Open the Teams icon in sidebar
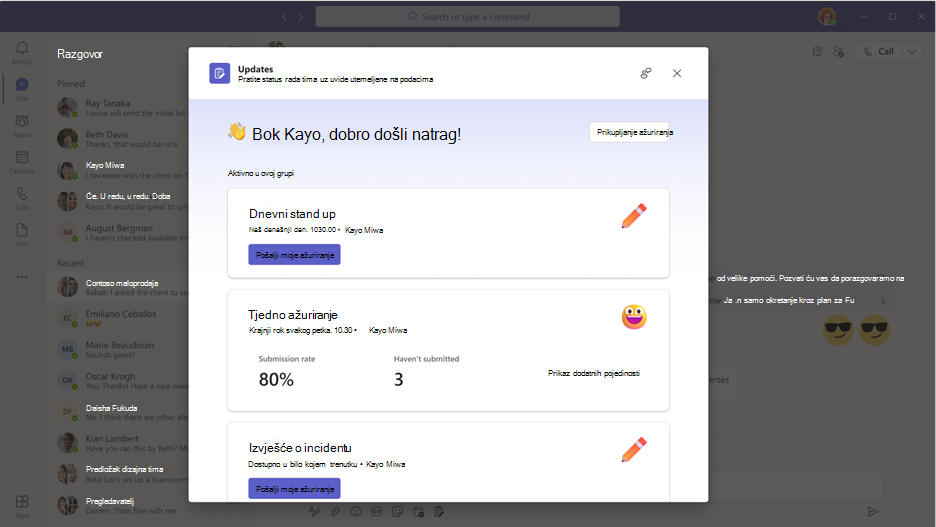 21,125
